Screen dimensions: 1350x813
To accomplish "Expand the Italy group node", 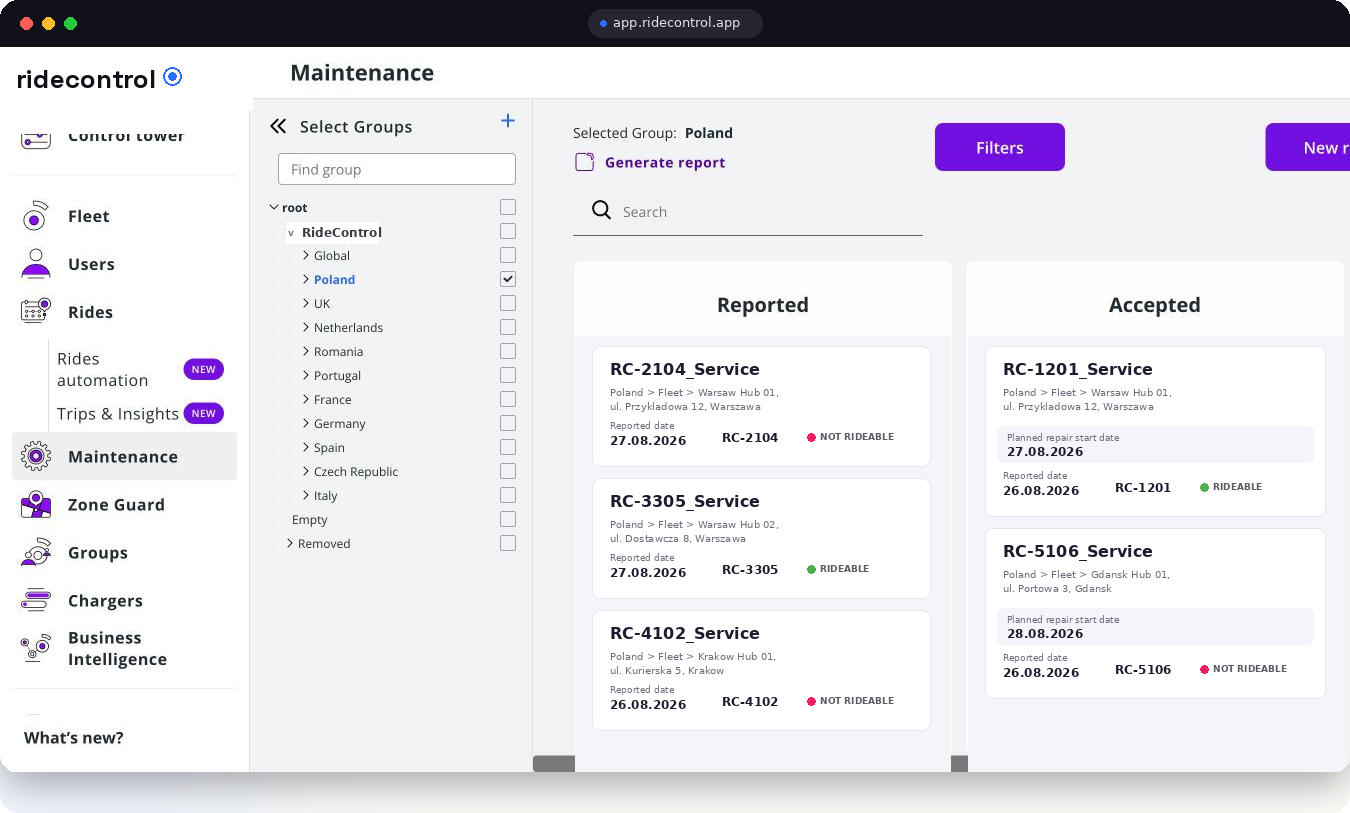I will (306, 496).
